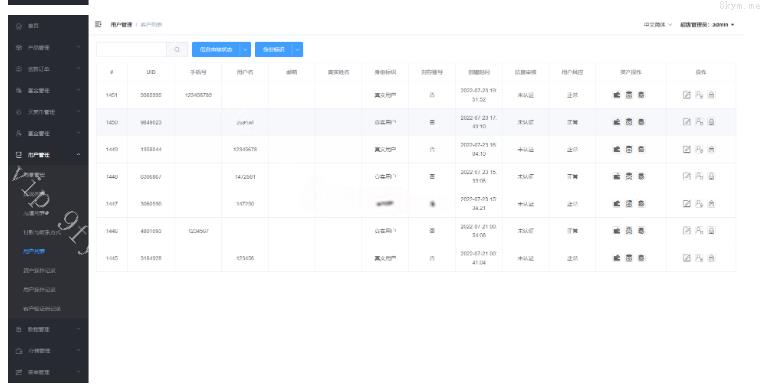The image size is (760, 385).
Task: Select UID cell 9849023
Action: pos(151,123)
